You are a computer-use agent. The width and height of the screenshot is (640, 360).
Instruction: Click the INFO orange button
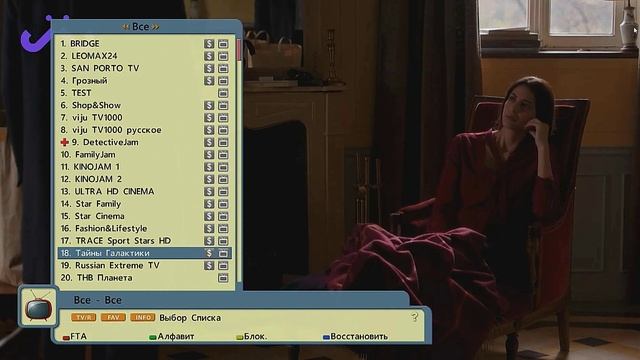pos(143,318)
